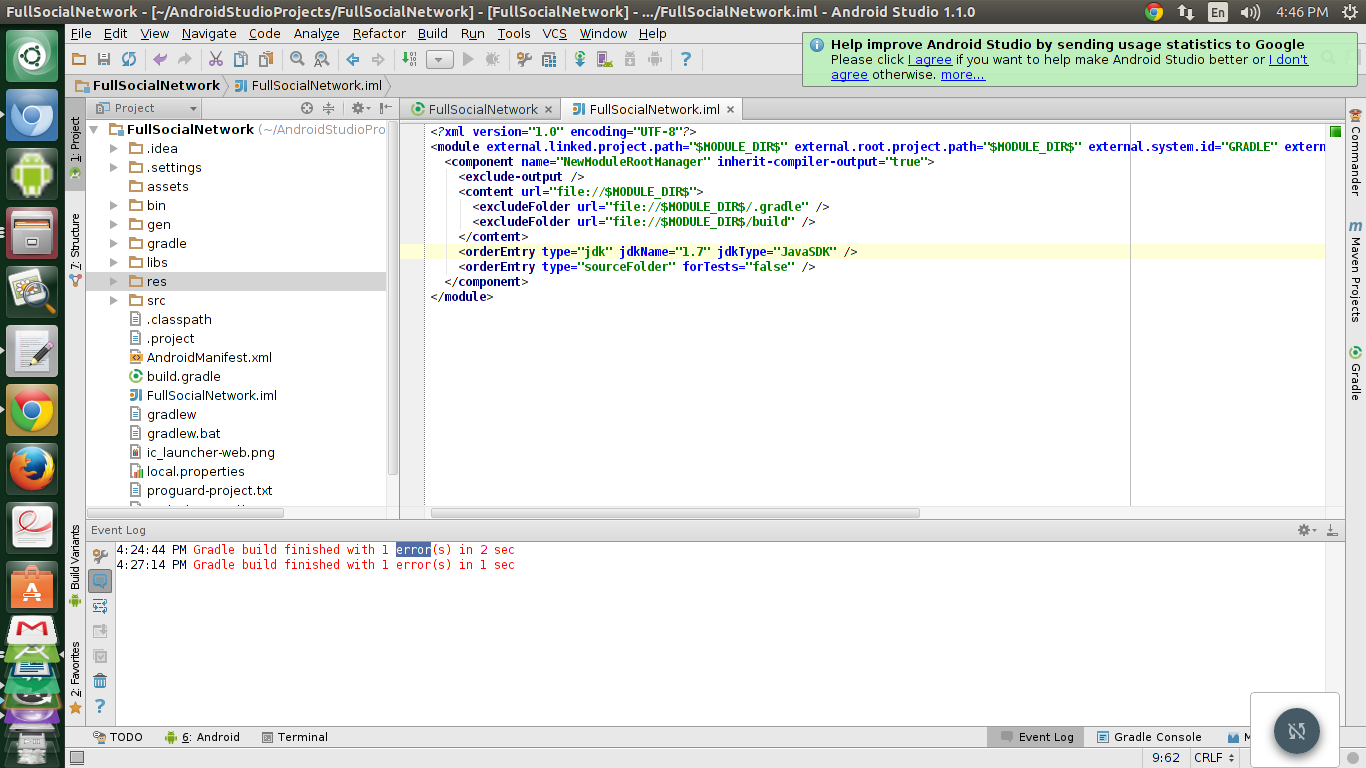Hide the Project panel with the arrow icon
The width and height of the screenshot is (1366, 768).
click(385, 108)
